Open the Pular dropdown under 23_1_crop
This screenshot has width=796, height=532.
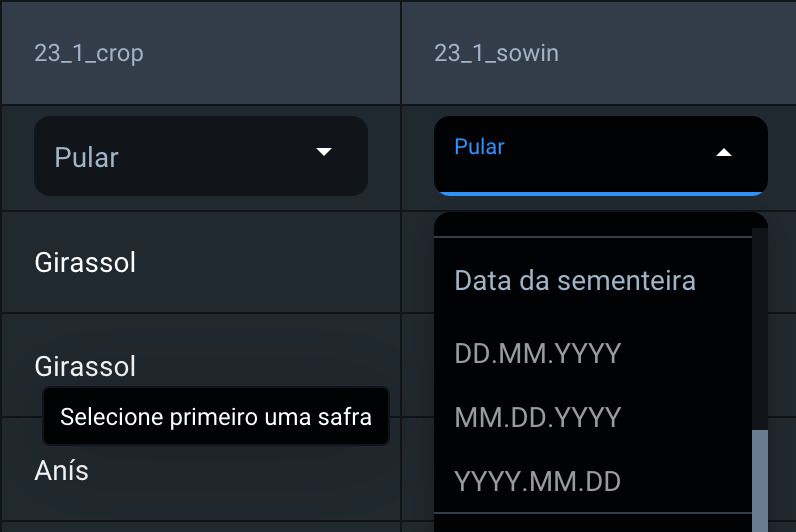(200, 156)
